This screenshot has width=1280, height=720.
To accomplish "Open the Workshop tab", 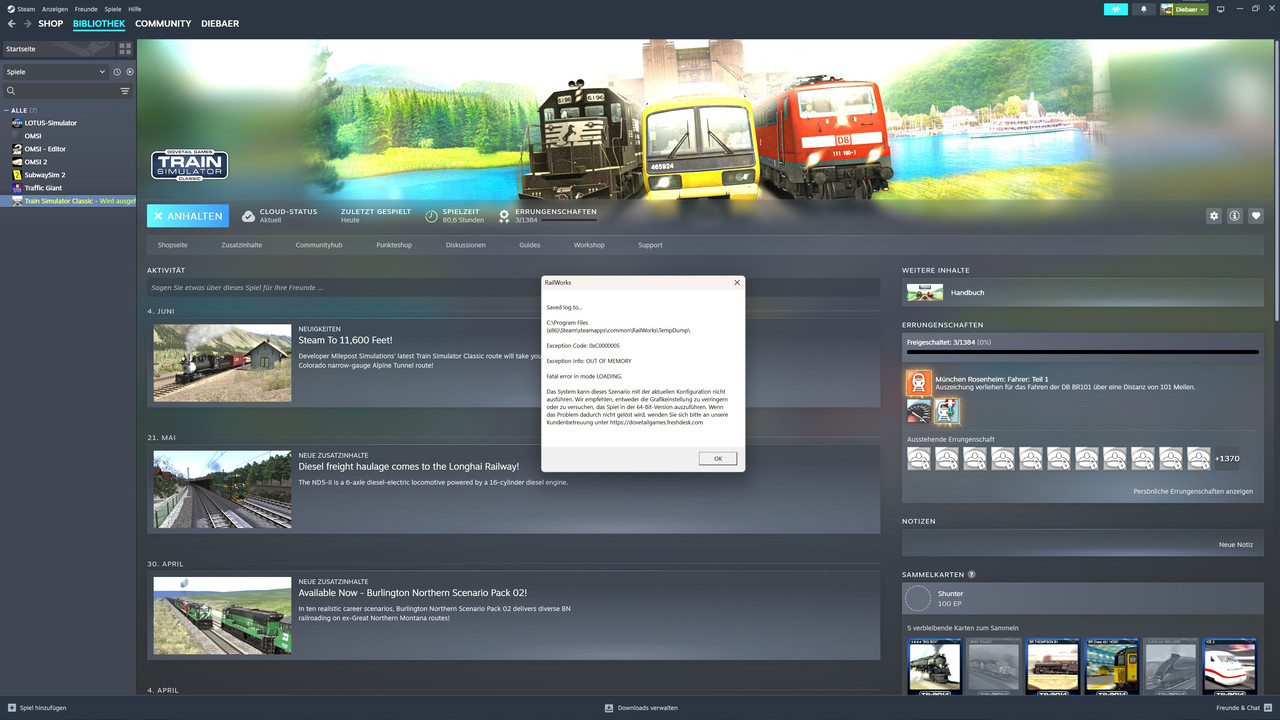I will (589, 245).
